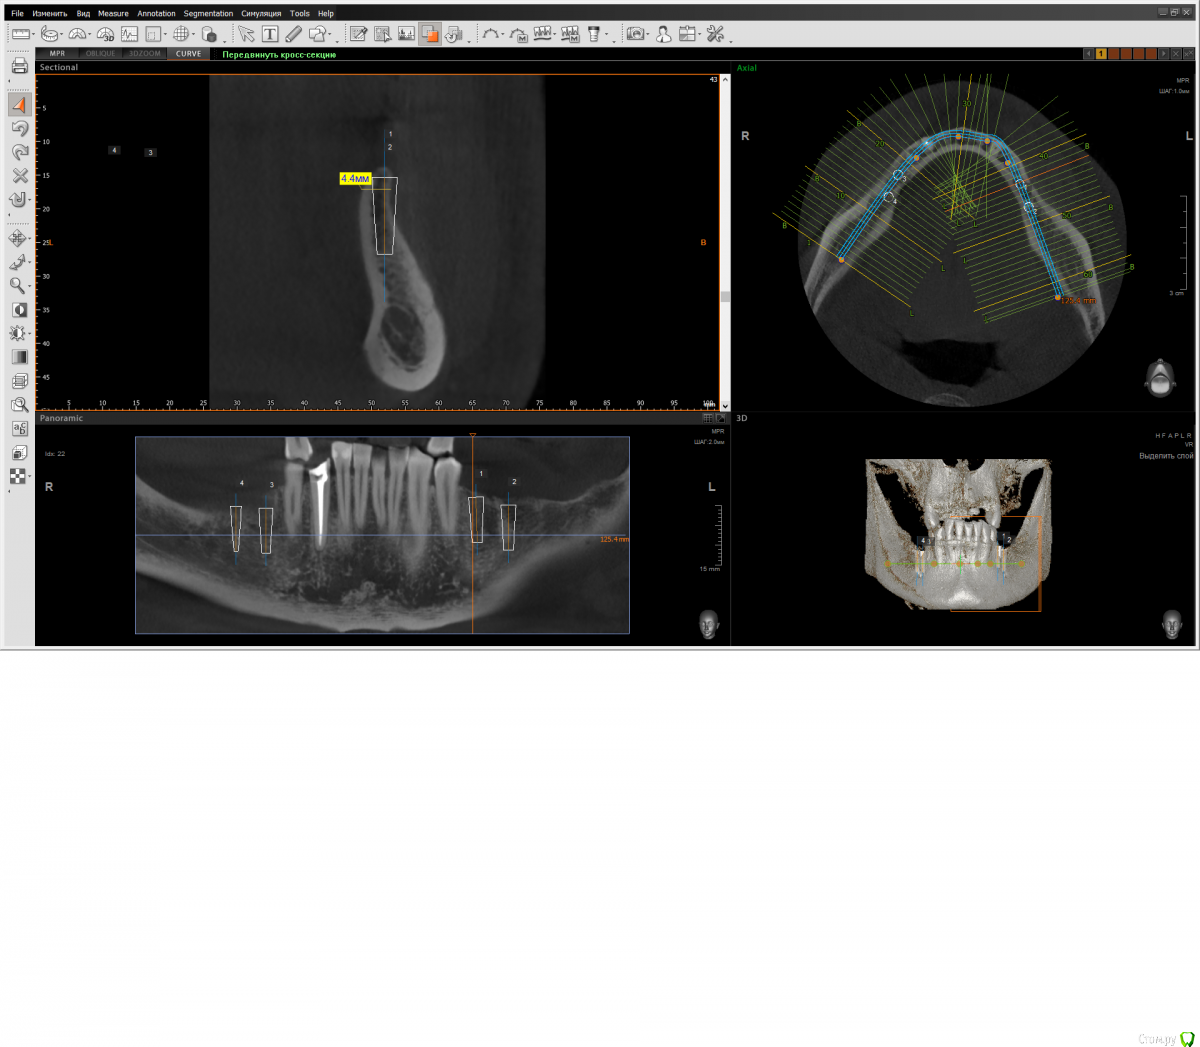Screen dimensions: 1200x1047
Task: Select the Invert contrast icon
Action: tap(19, 310)
